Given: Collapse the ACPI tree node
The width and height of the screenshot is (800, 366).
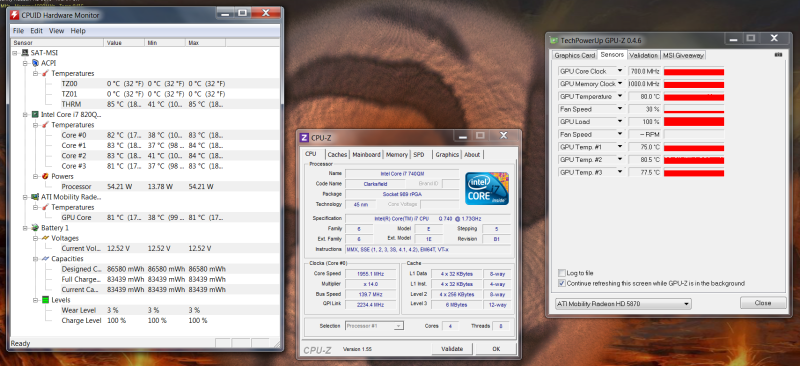Looking at the screenshot, I should pyautogui.click(x=26, y=63).
